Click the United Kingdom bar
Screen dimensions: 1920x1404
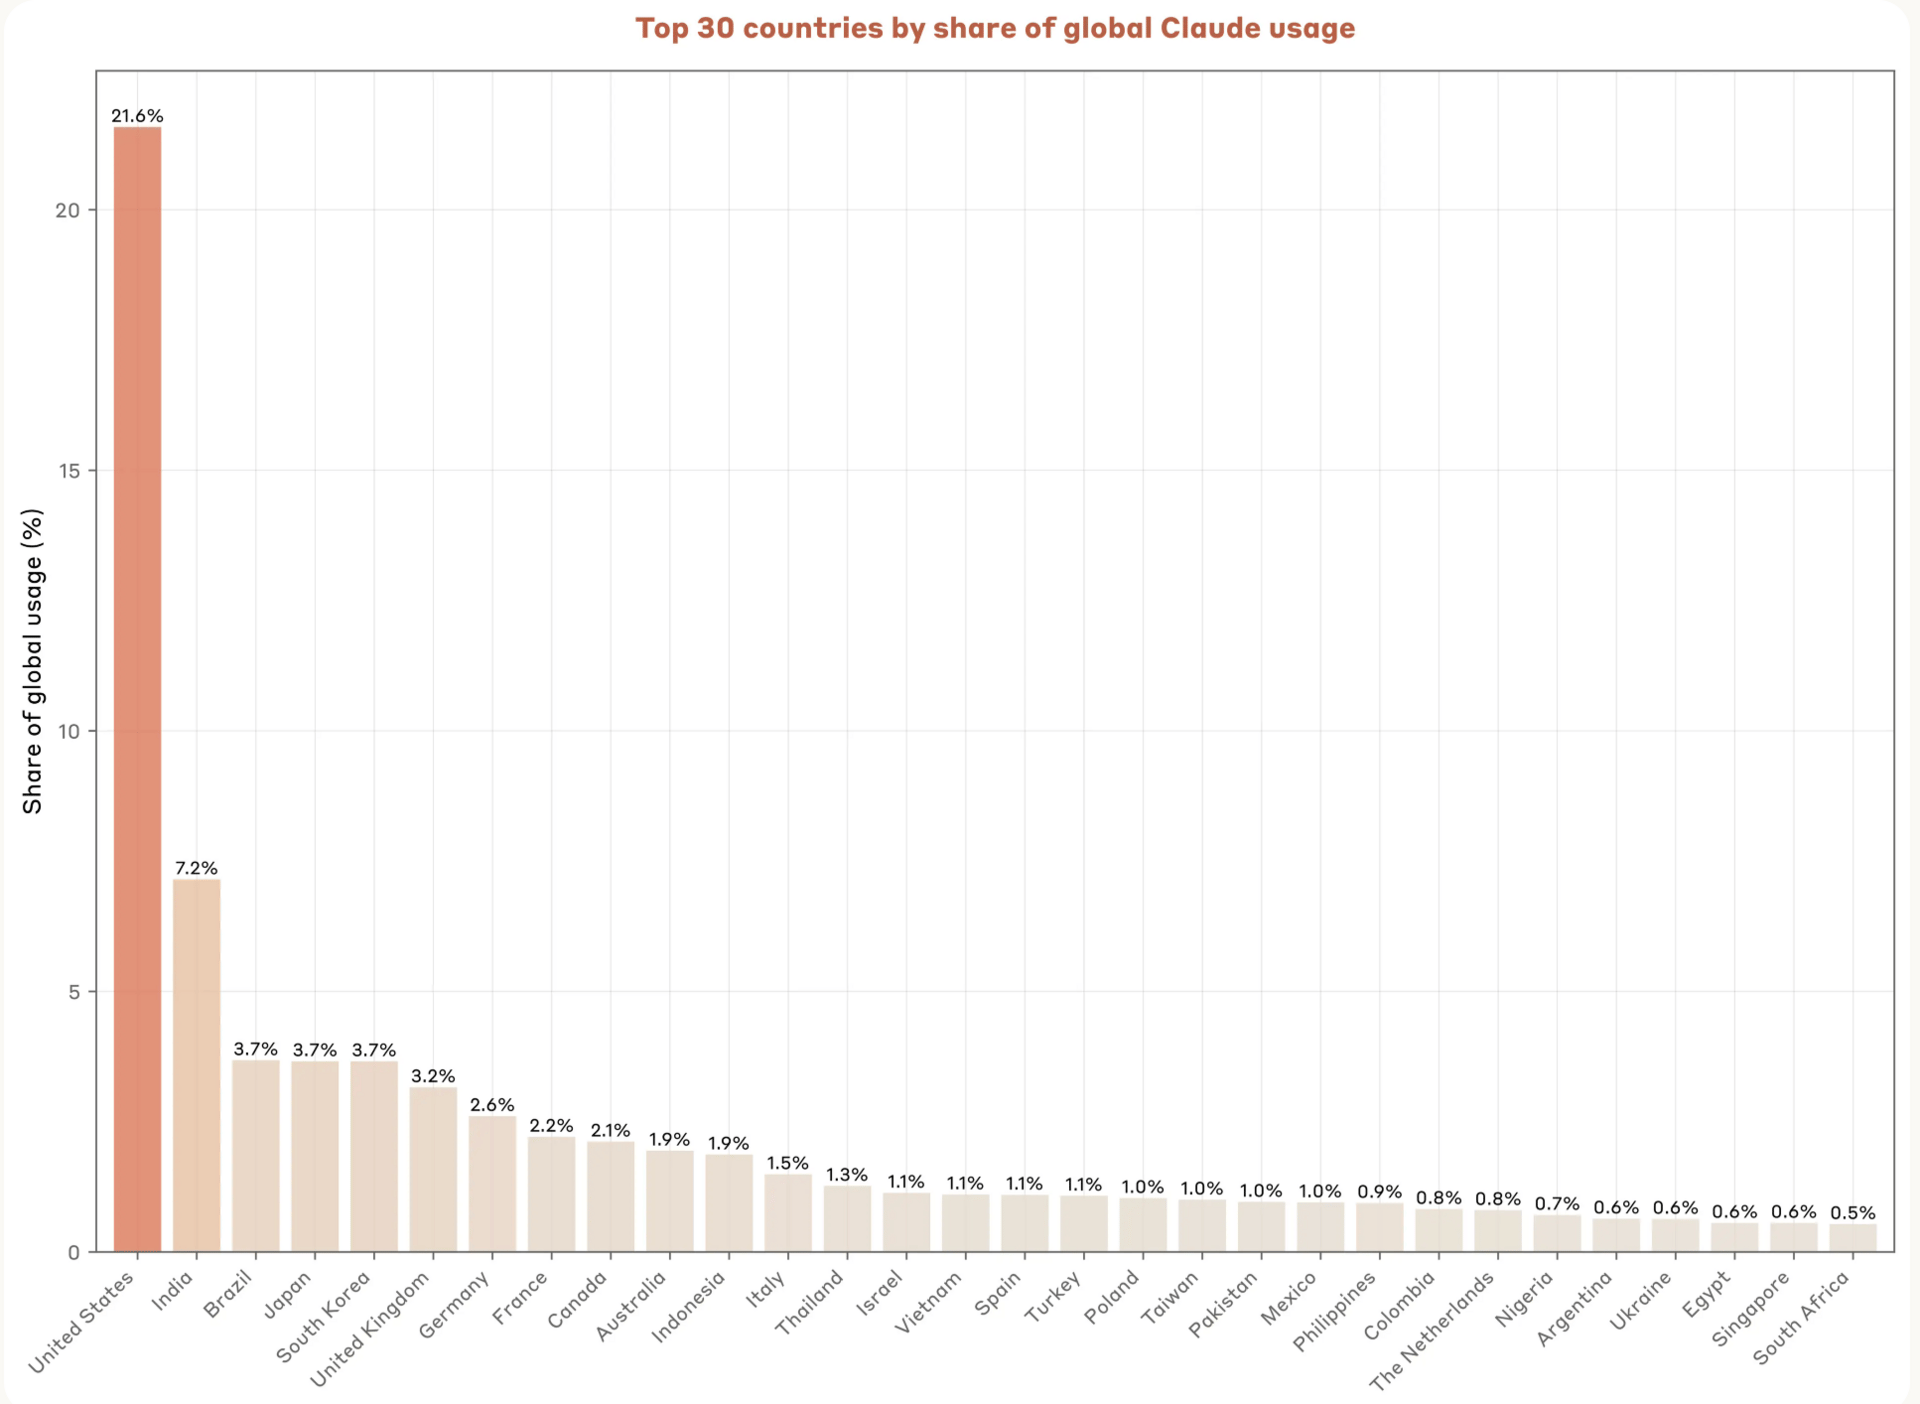433,1168
